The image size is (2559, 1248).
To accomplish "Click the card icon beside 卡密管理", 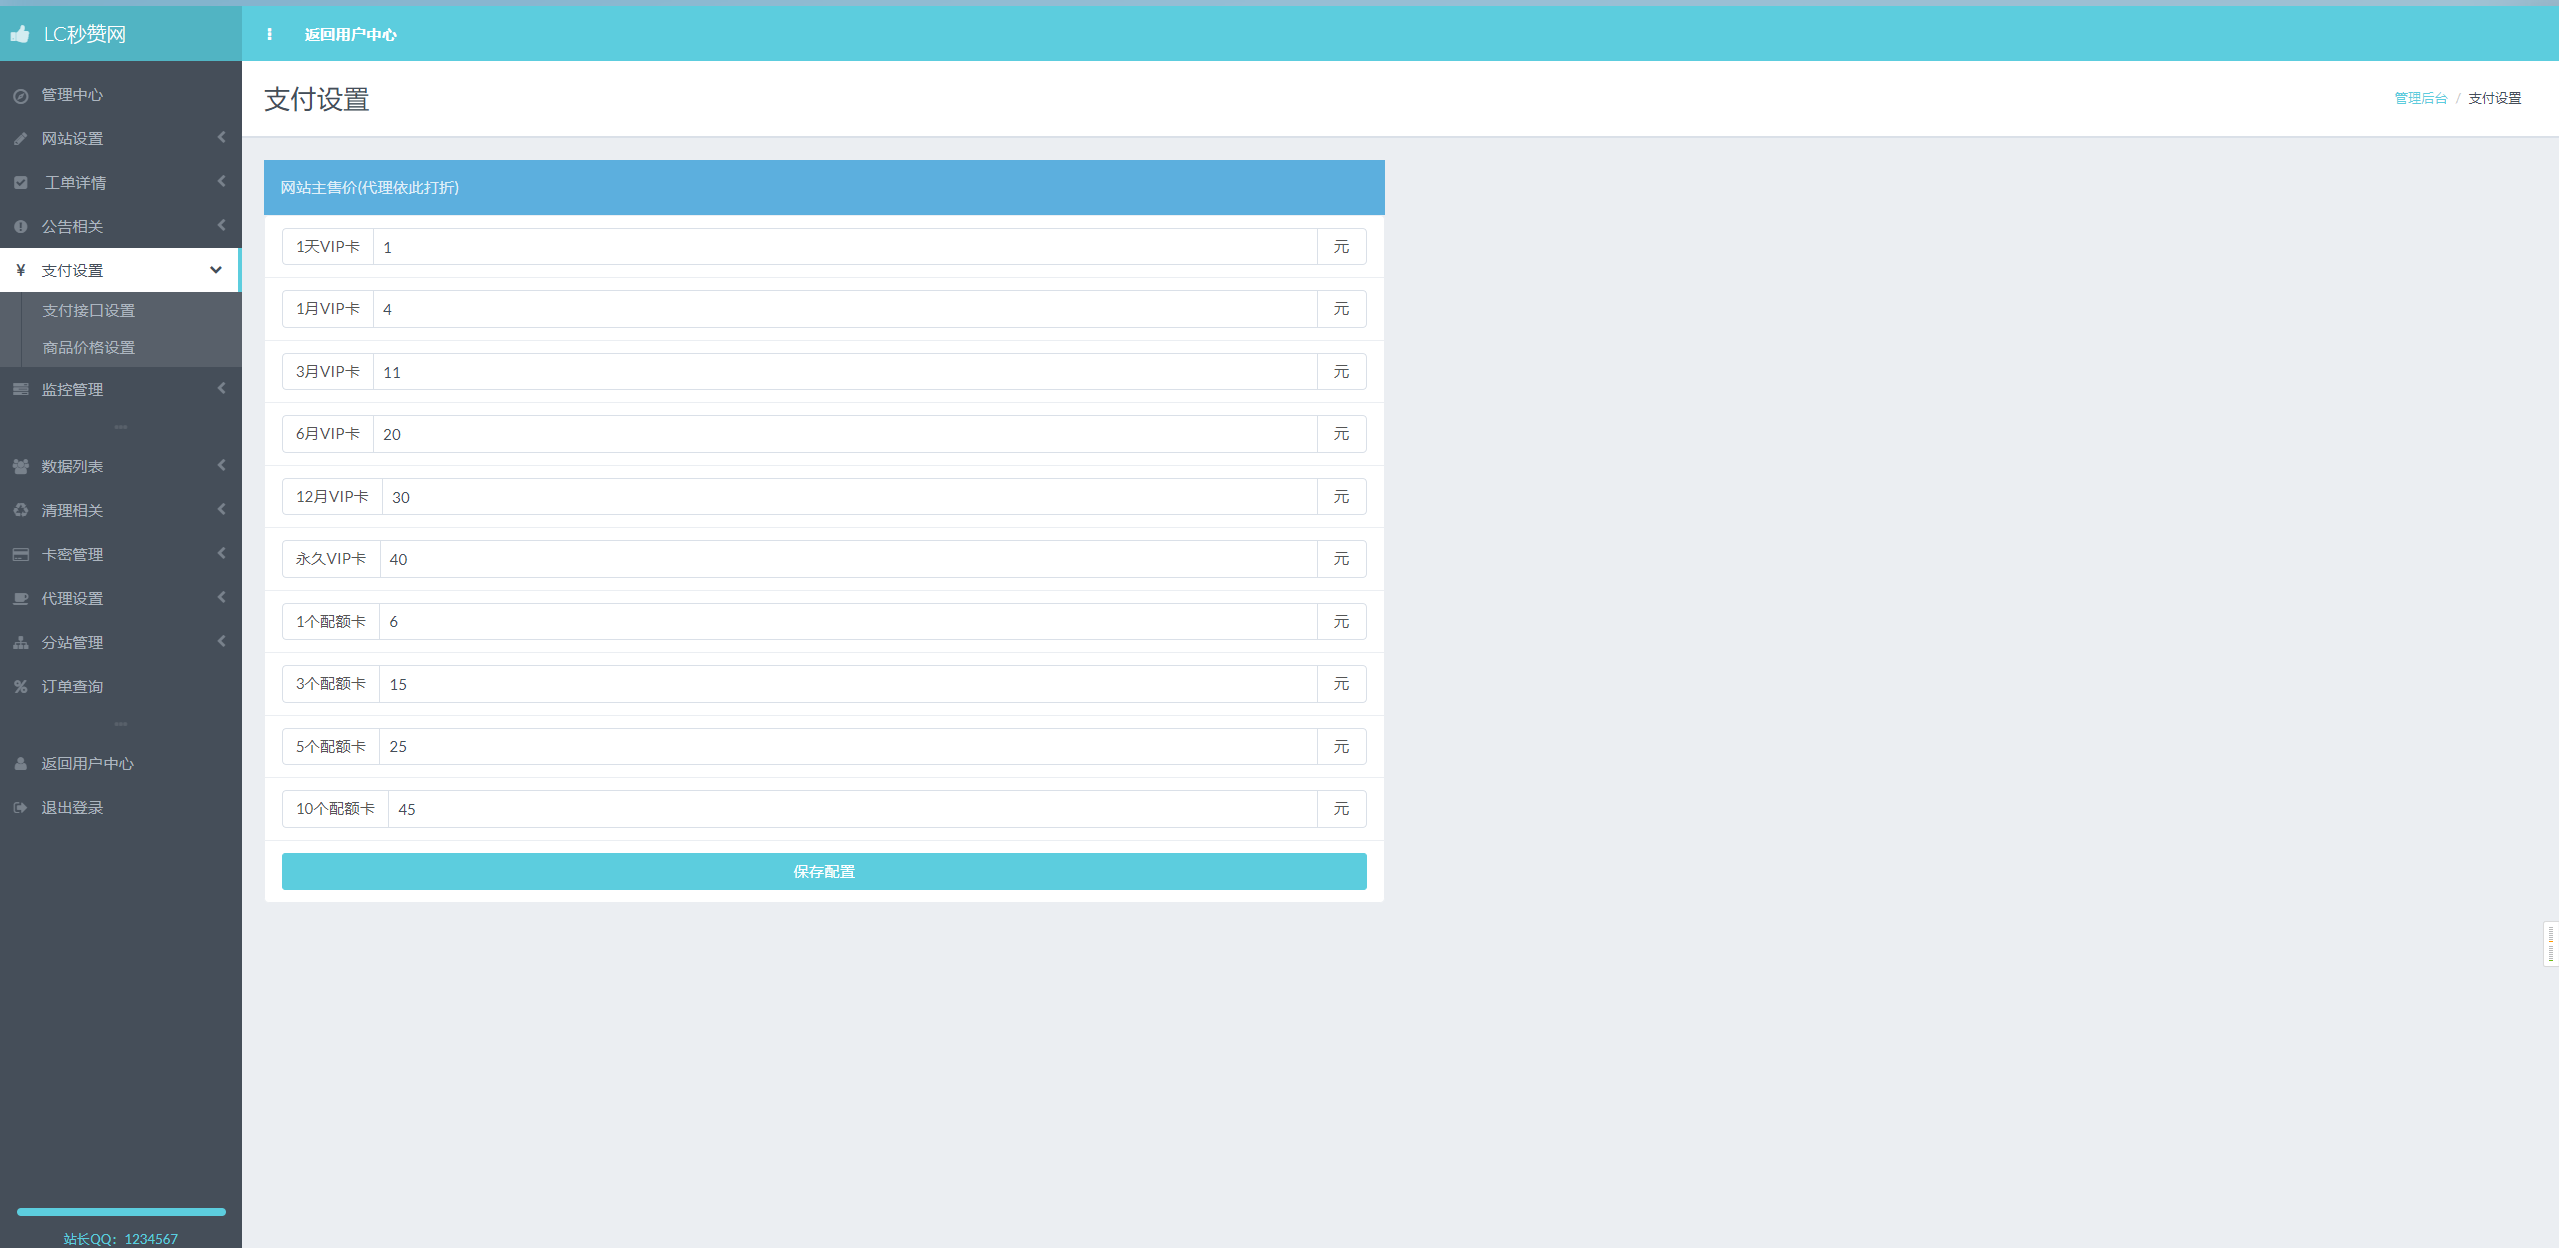I will (x=20, y=555).
